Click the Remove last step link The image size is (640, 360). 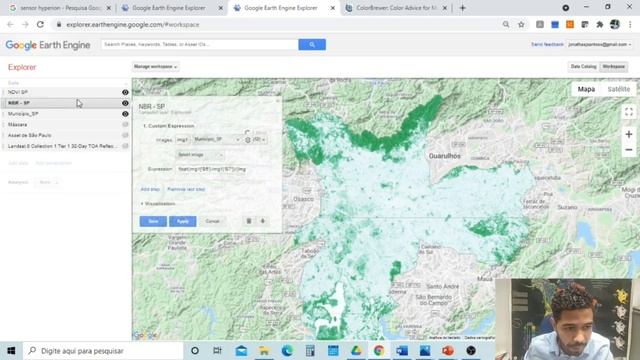(x=186, y=189)
